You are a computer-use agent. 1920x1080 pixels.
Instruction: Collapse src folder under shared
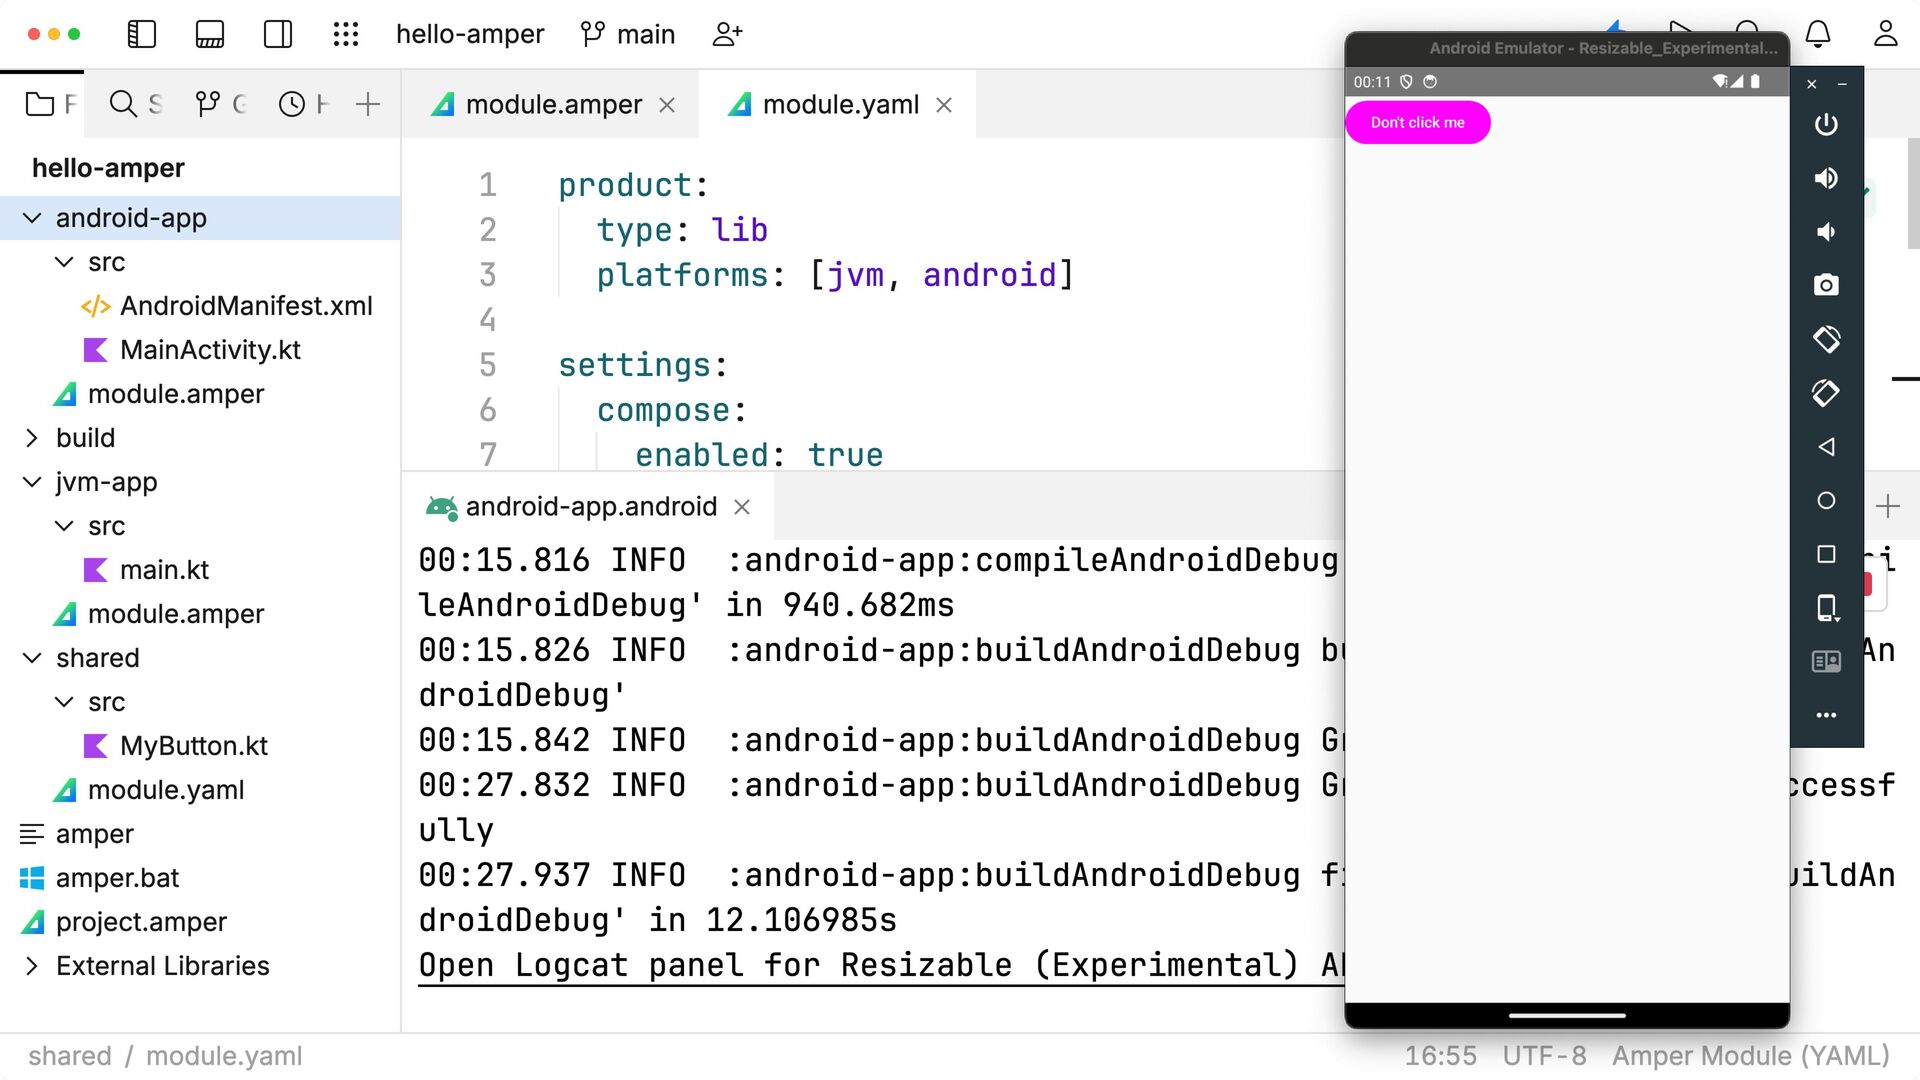(64, 702)
